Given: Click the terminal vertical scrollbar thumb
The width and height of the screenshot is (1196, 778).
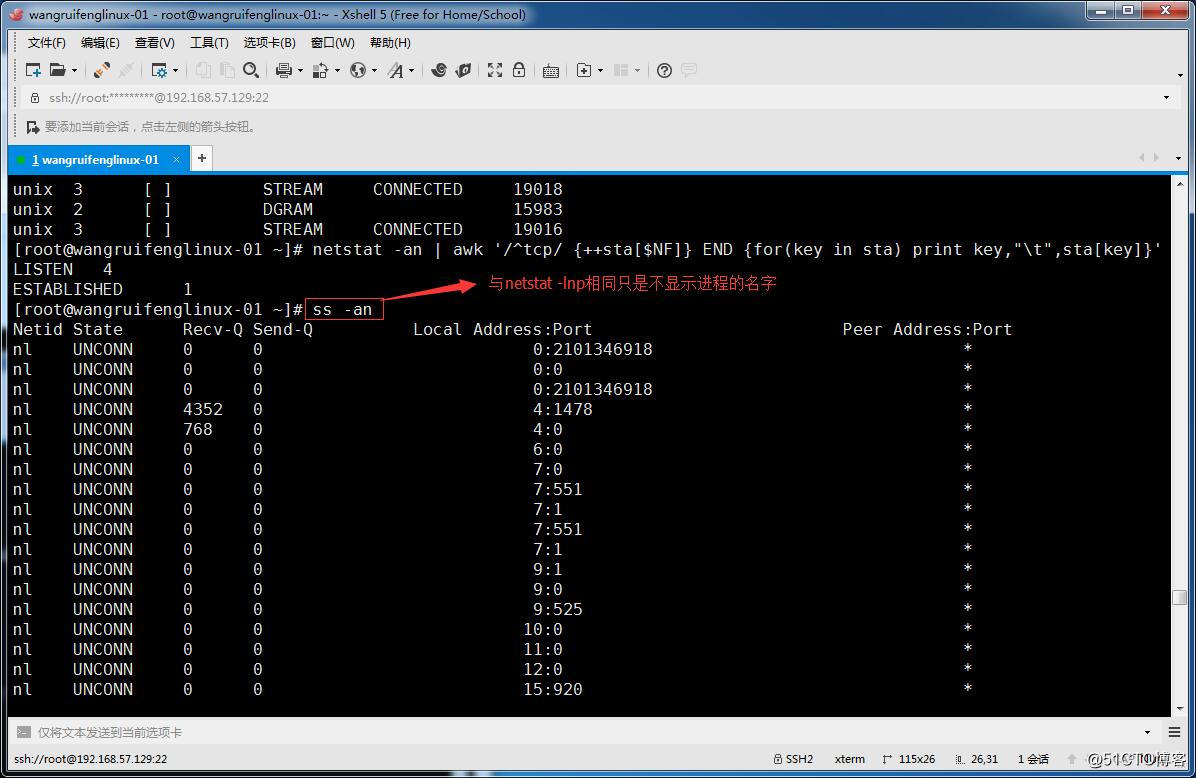Looking at the screenshot, I should point(1179,597).
